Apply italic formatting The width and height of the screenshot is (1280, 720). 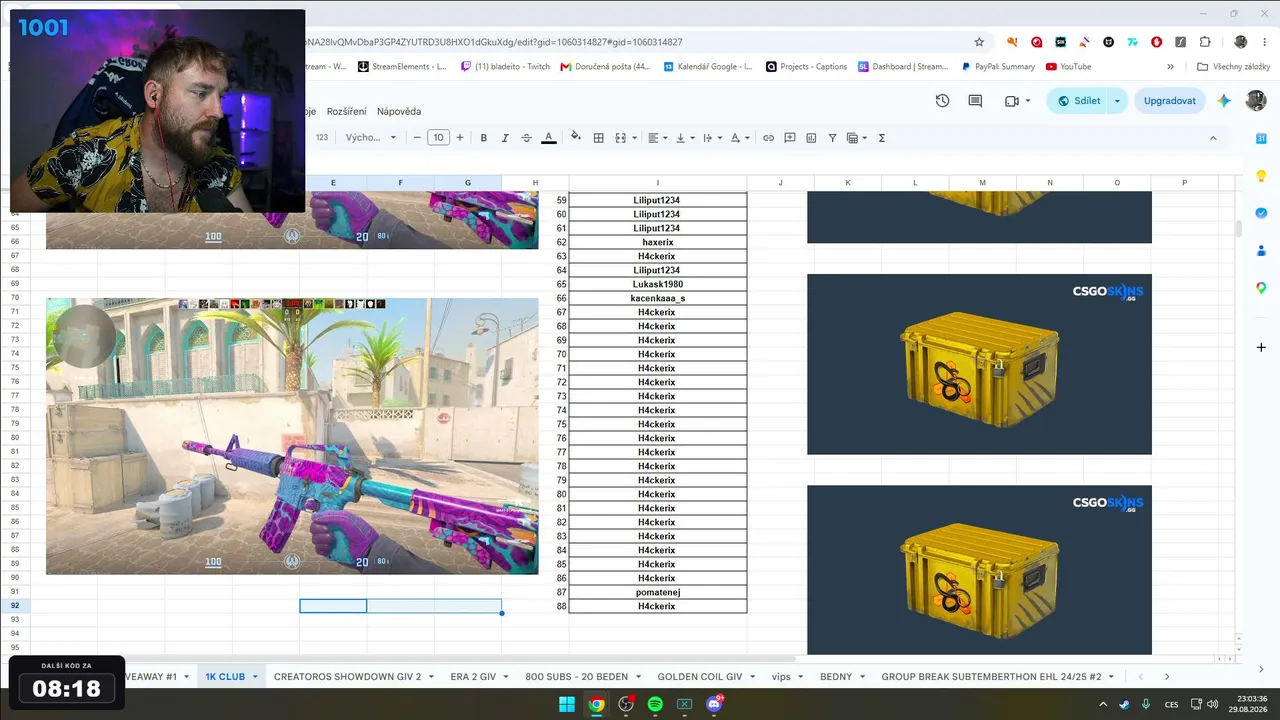505,138
